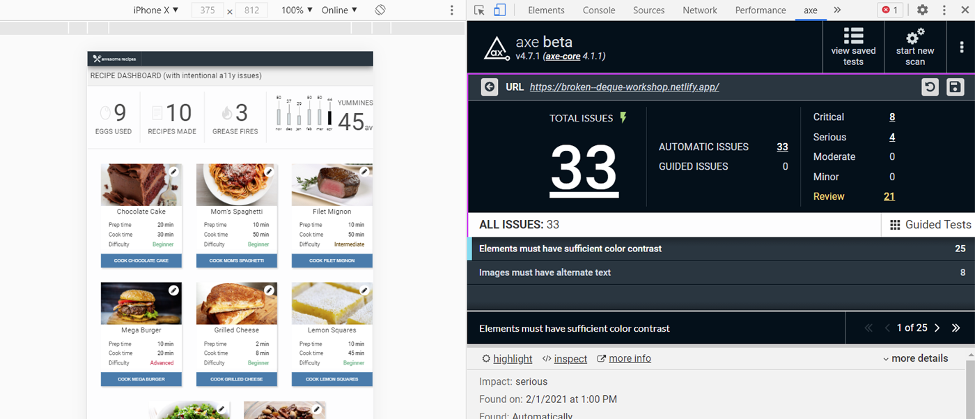Open the iPhone X device dropdown
Viewport: 977px width, 420px height.
[155, 10]
